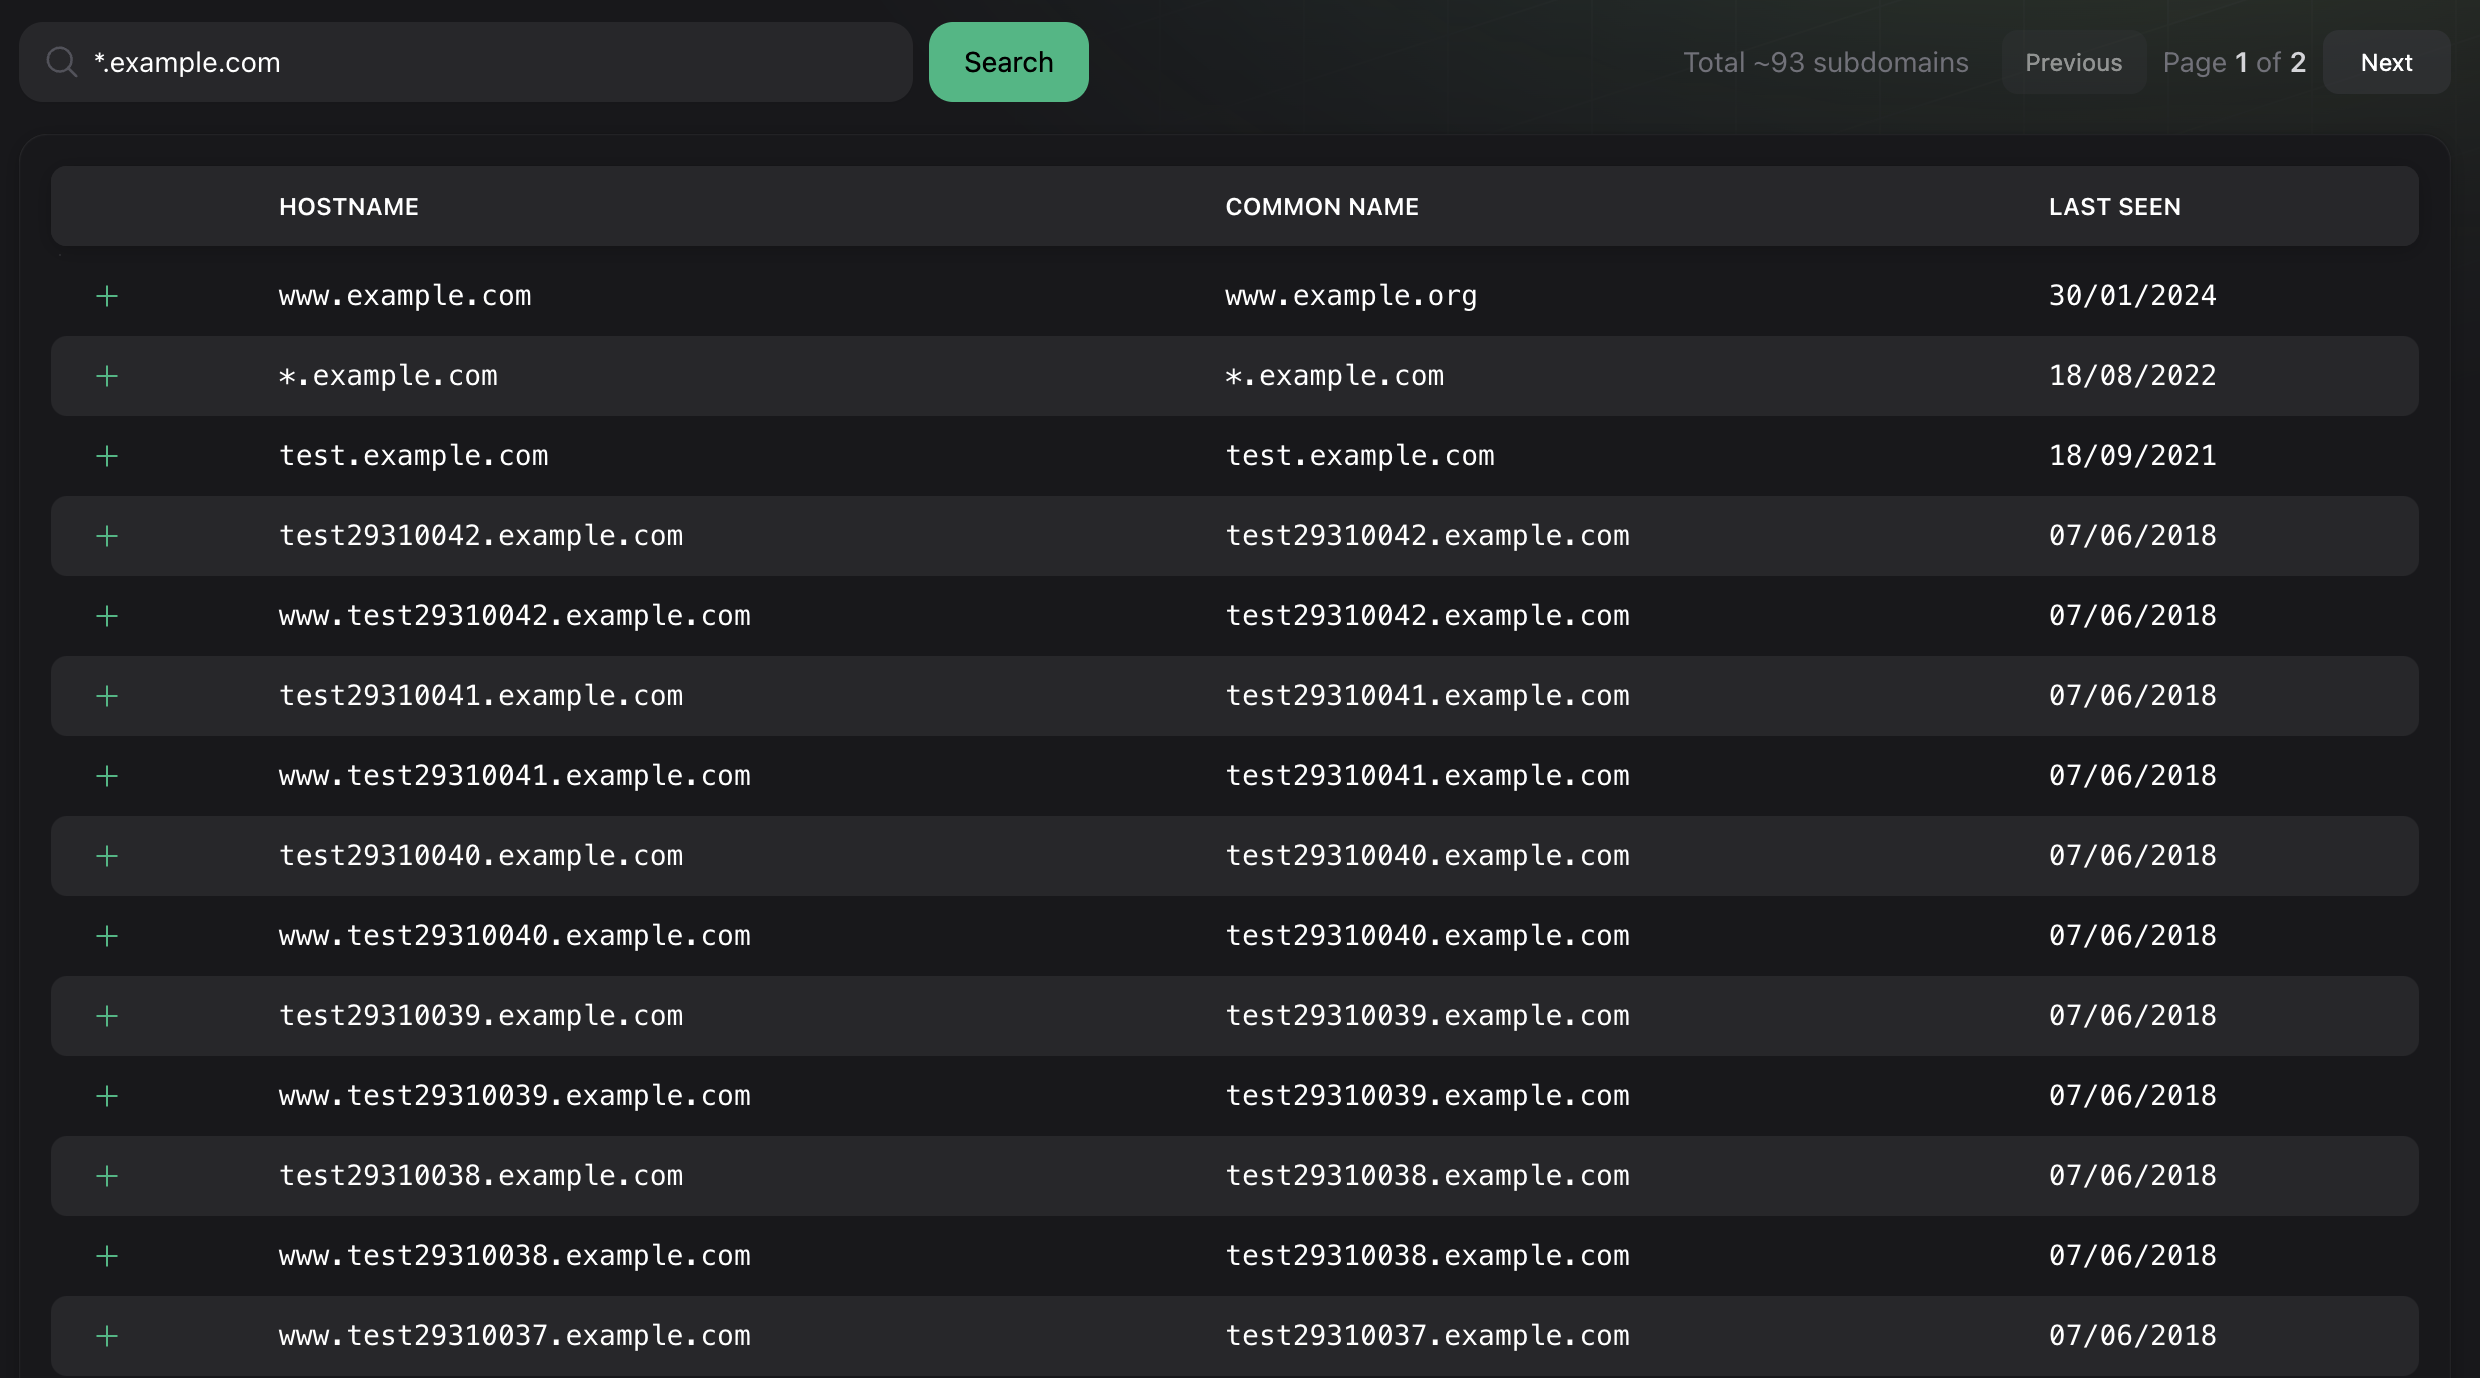The image size is (2480, 1378).
Task: Click plus icon for www.test29310040.example.com
Action: [x=107, y=936]
